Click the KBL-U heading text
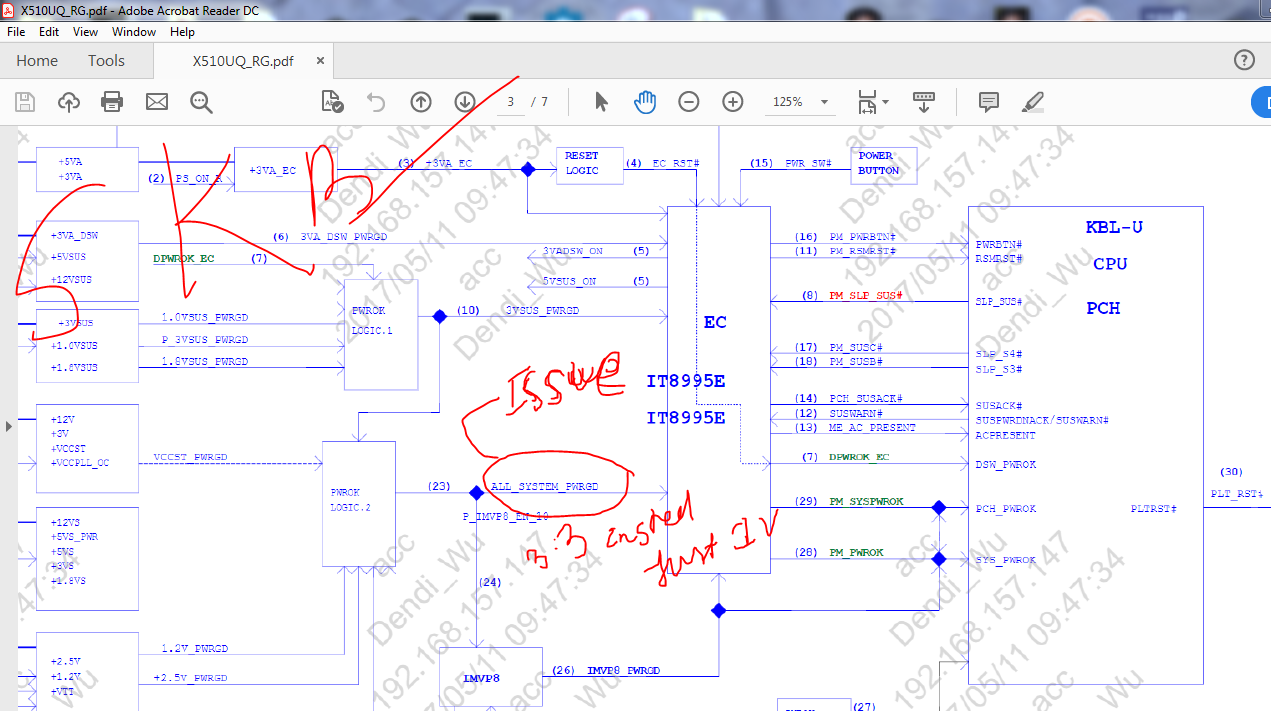This screenshot has height=711, width=1271. pyautogui.click(x=1113, y=227)
